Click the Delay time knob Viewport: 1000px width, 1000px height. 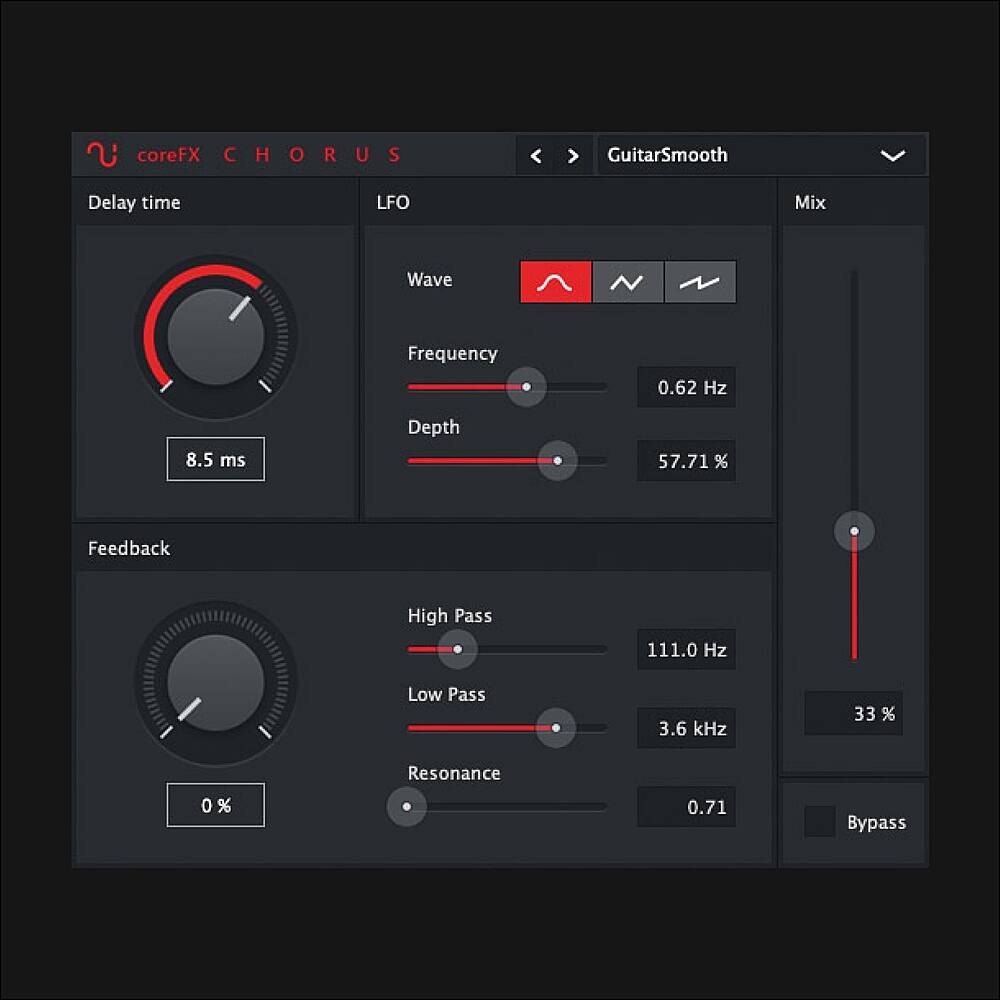(216, 337)
